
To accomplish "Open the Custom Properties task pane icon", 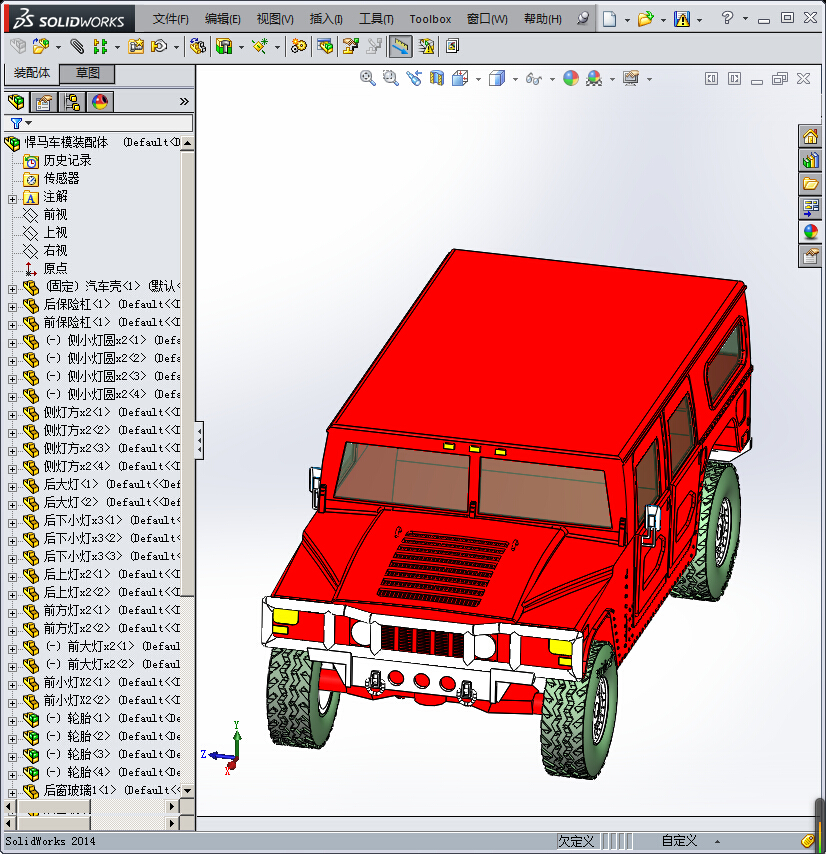I will point(810,255).
